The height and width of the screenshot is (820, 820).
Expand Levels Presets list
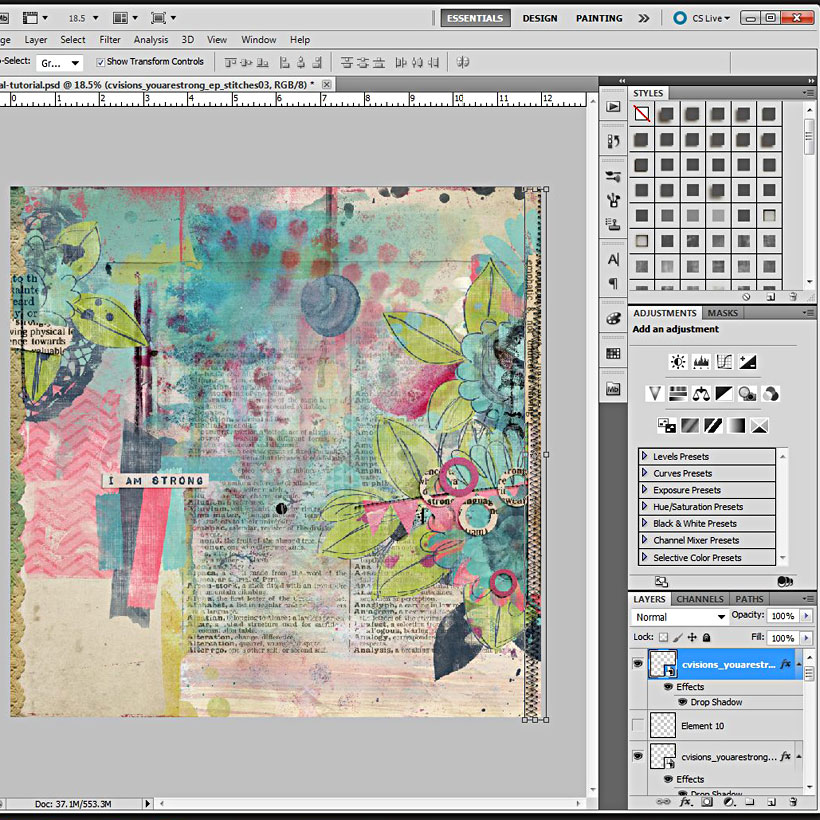click(x=644, y=457)
